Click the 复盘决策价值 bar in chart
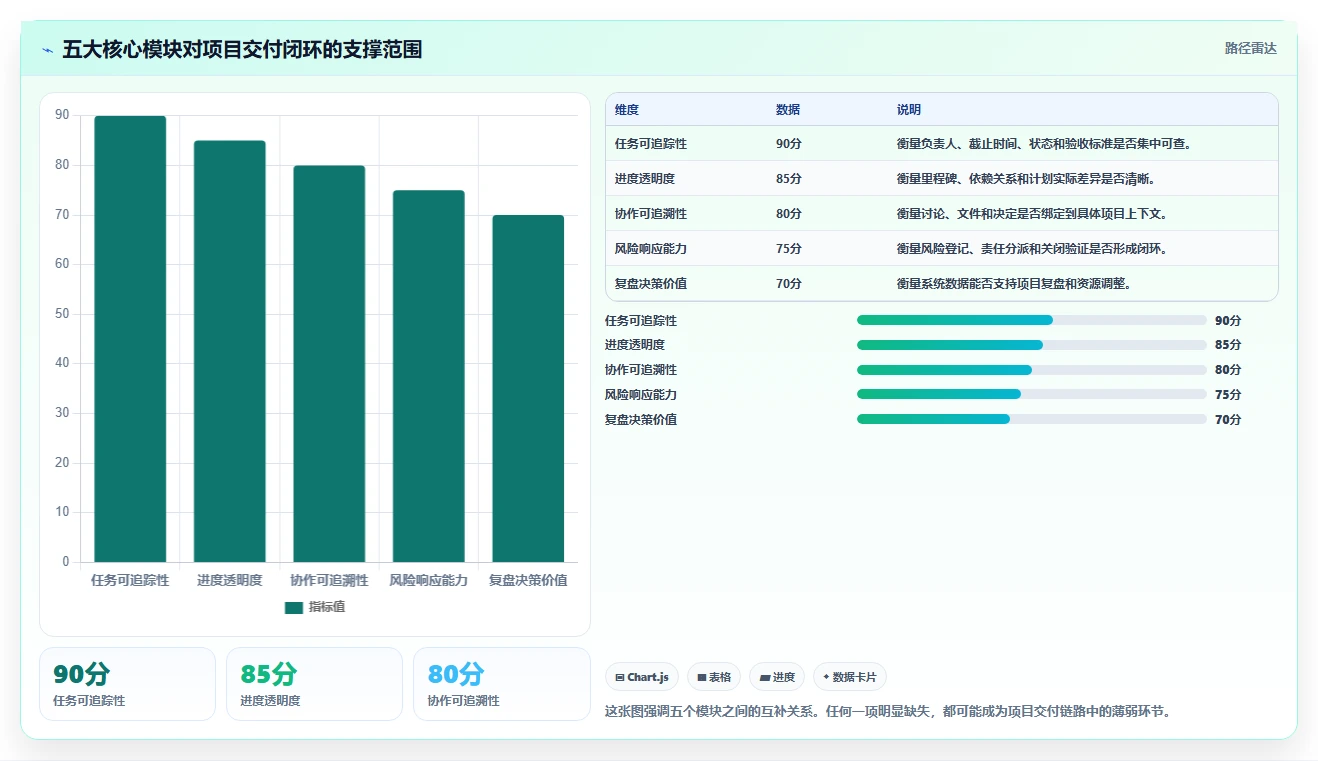Screen dimensions: 1318x761 (528, 388)
